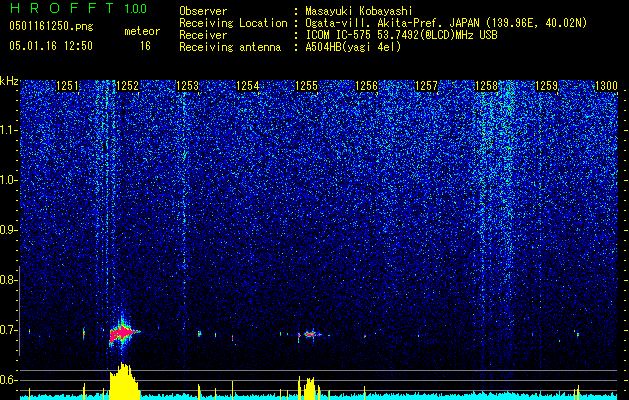Click the 1256 time marker

click(x=367, y=86)
